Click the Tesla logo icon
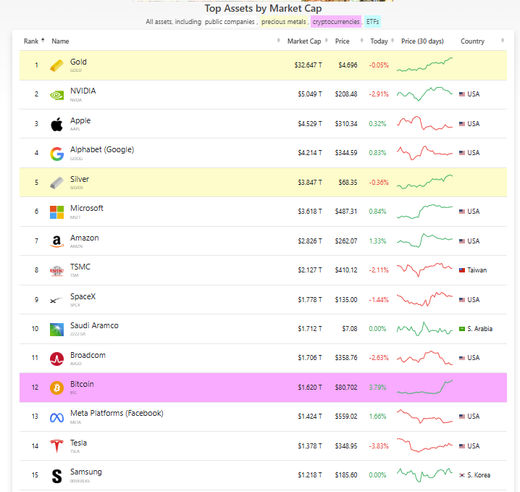 click(57, 446)
